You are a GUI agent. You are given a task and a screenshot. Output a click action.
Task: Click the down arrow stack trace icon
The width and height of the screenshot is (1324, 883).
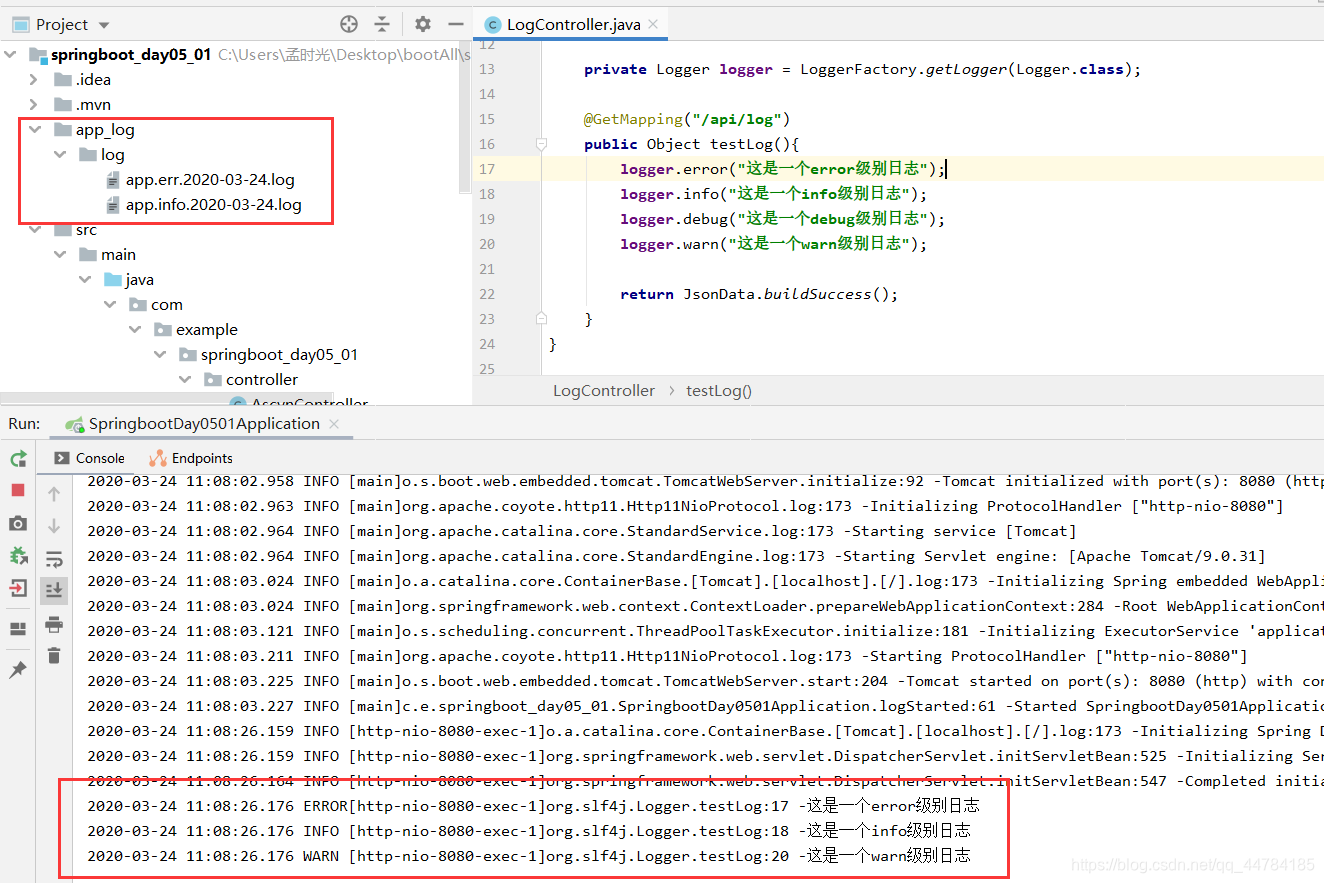[54, 526]
